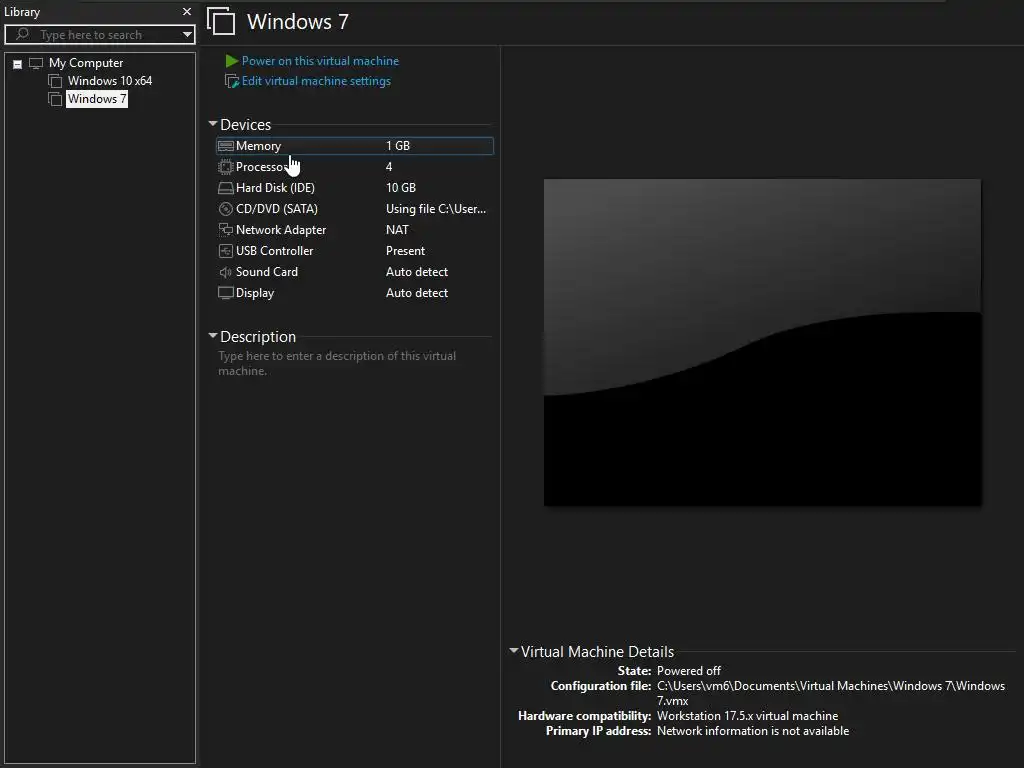The width and height of the screenshot is (1024, 768).
Task: Click Network information is not available text
Action: [x=752, y=731]
